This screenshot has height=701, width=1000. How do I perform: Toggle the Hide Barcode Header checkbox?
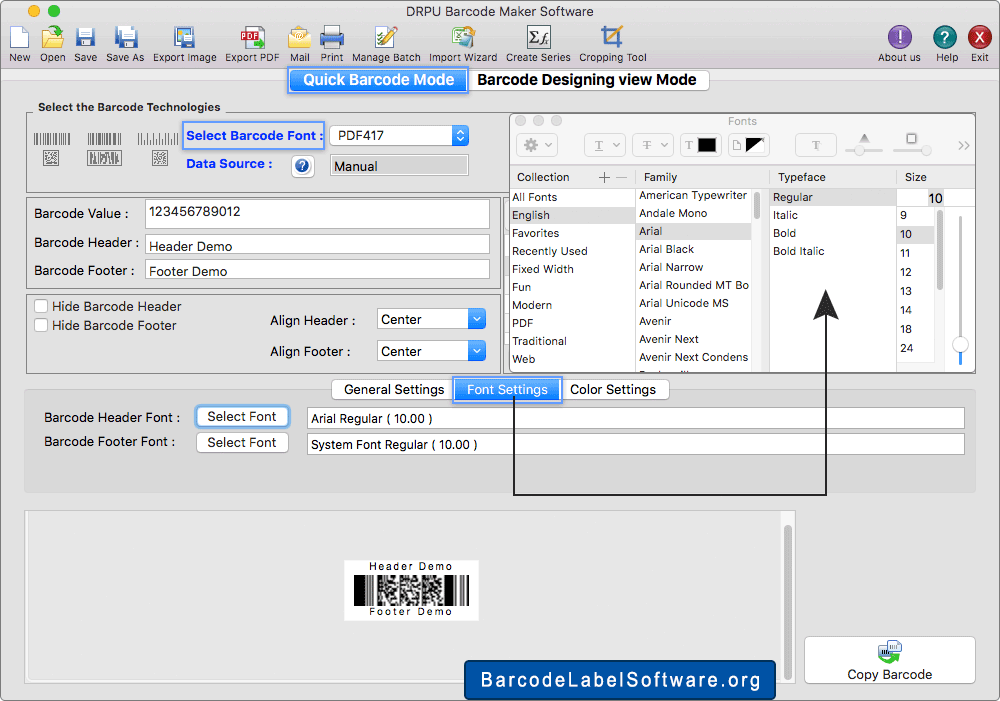[41, 306]
